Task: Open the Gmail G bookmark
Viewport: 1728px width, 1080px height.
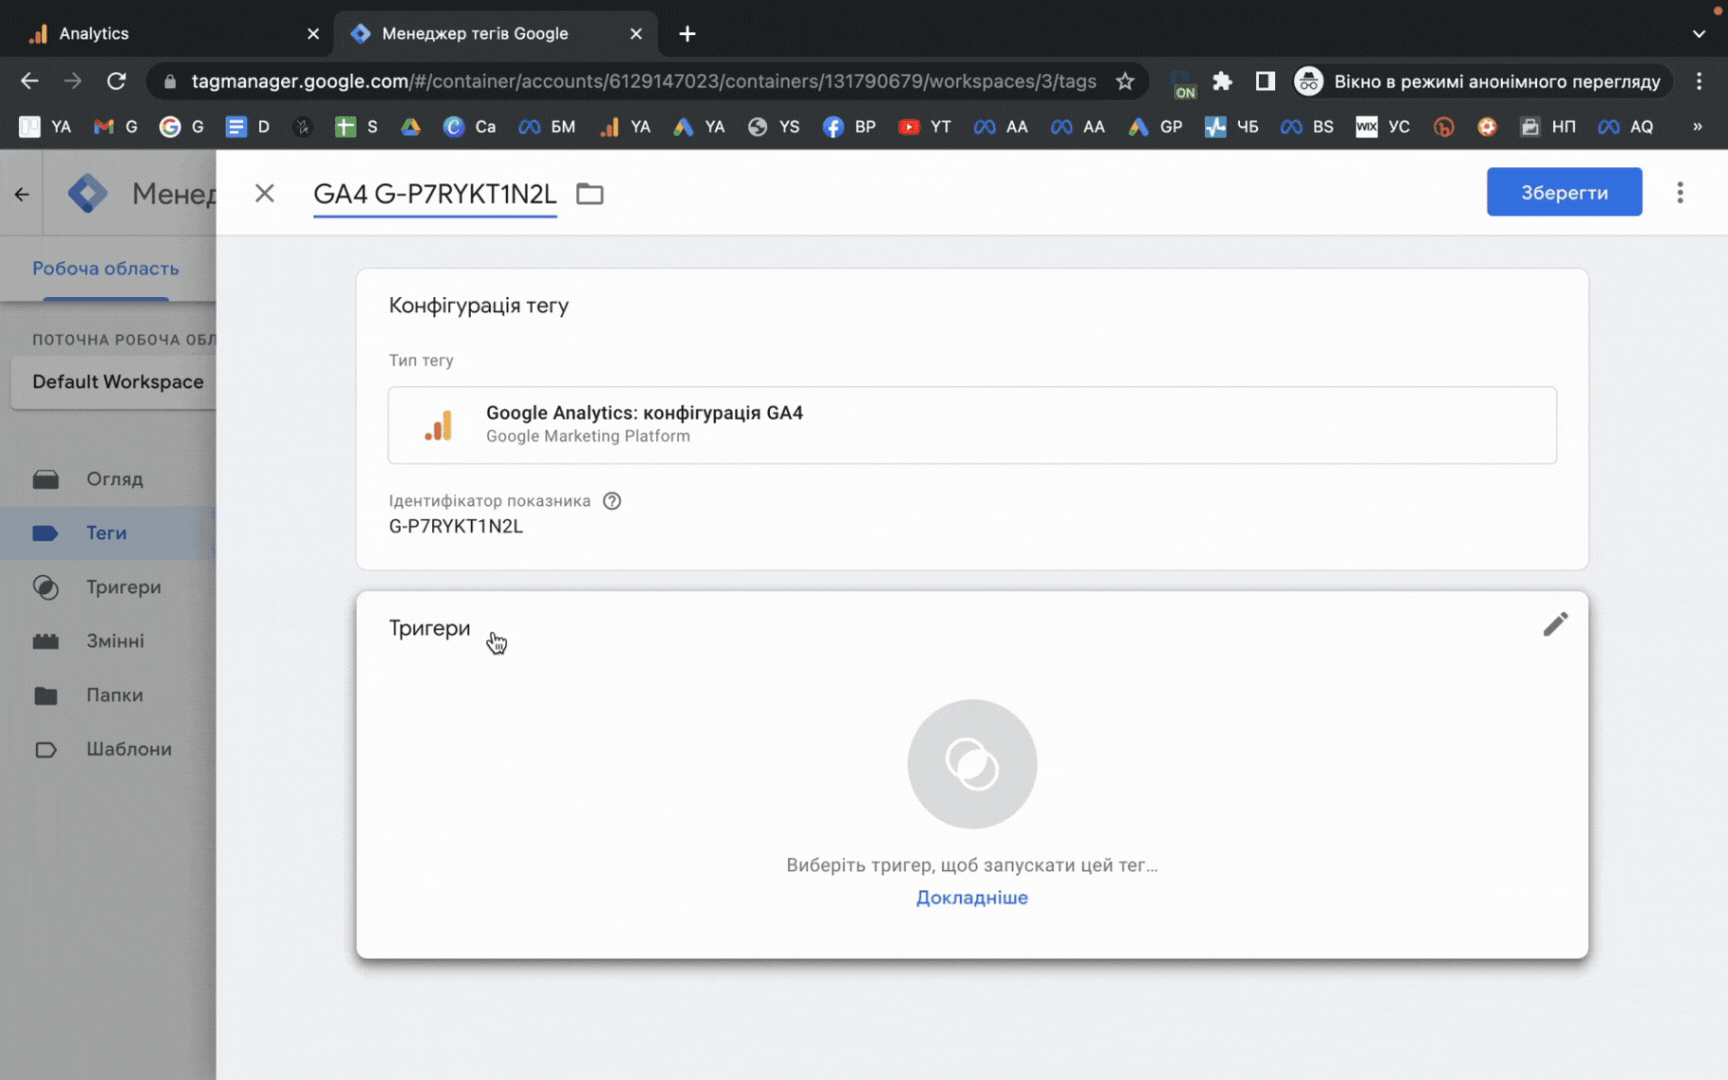Action: point(115,127)
